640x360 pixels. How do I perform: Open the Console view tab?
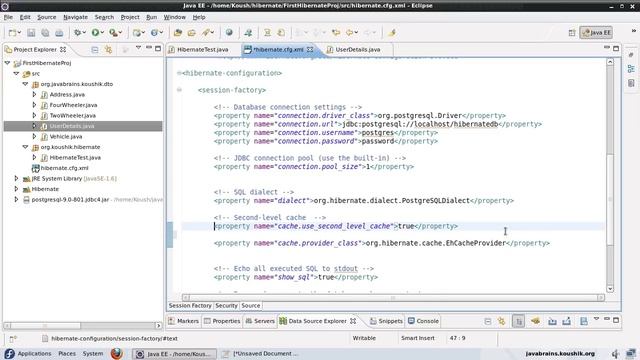(423, 321)
